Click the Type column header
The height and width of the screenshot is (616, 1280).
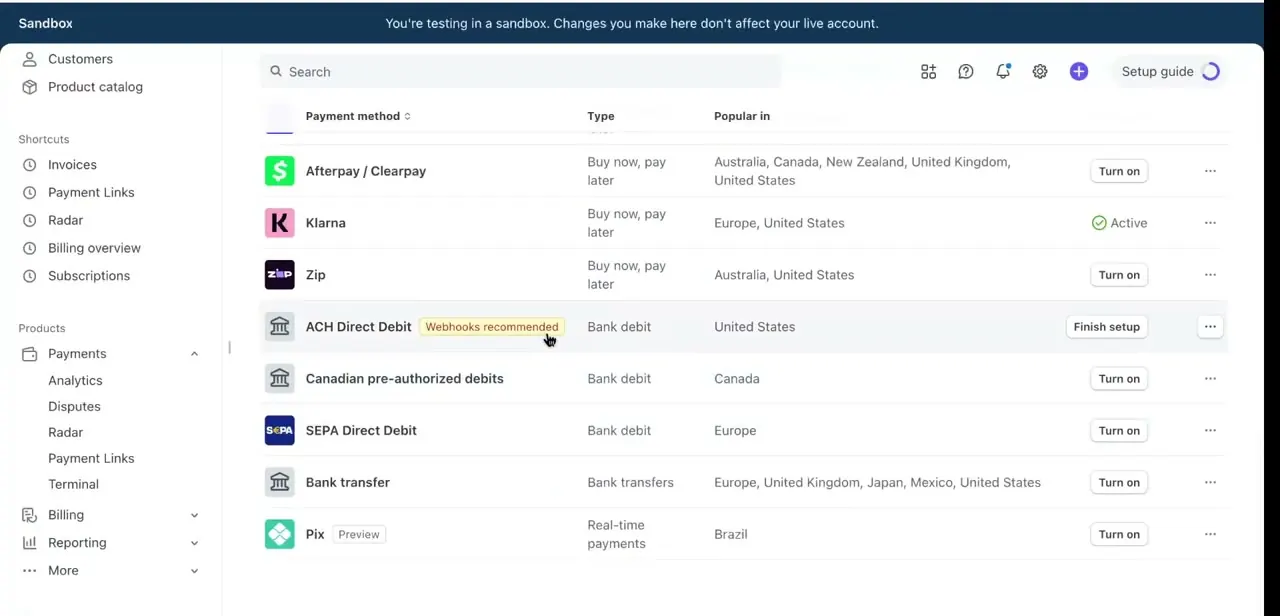[x=601, y=116]
